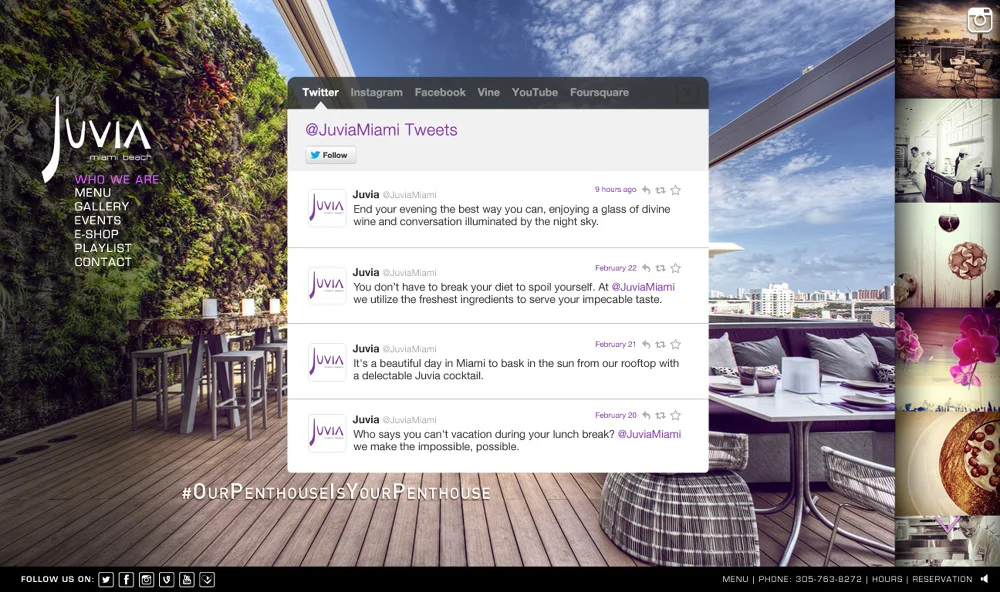Open the chocolate dessert Instagram thumbnail

tap(947, 255)
